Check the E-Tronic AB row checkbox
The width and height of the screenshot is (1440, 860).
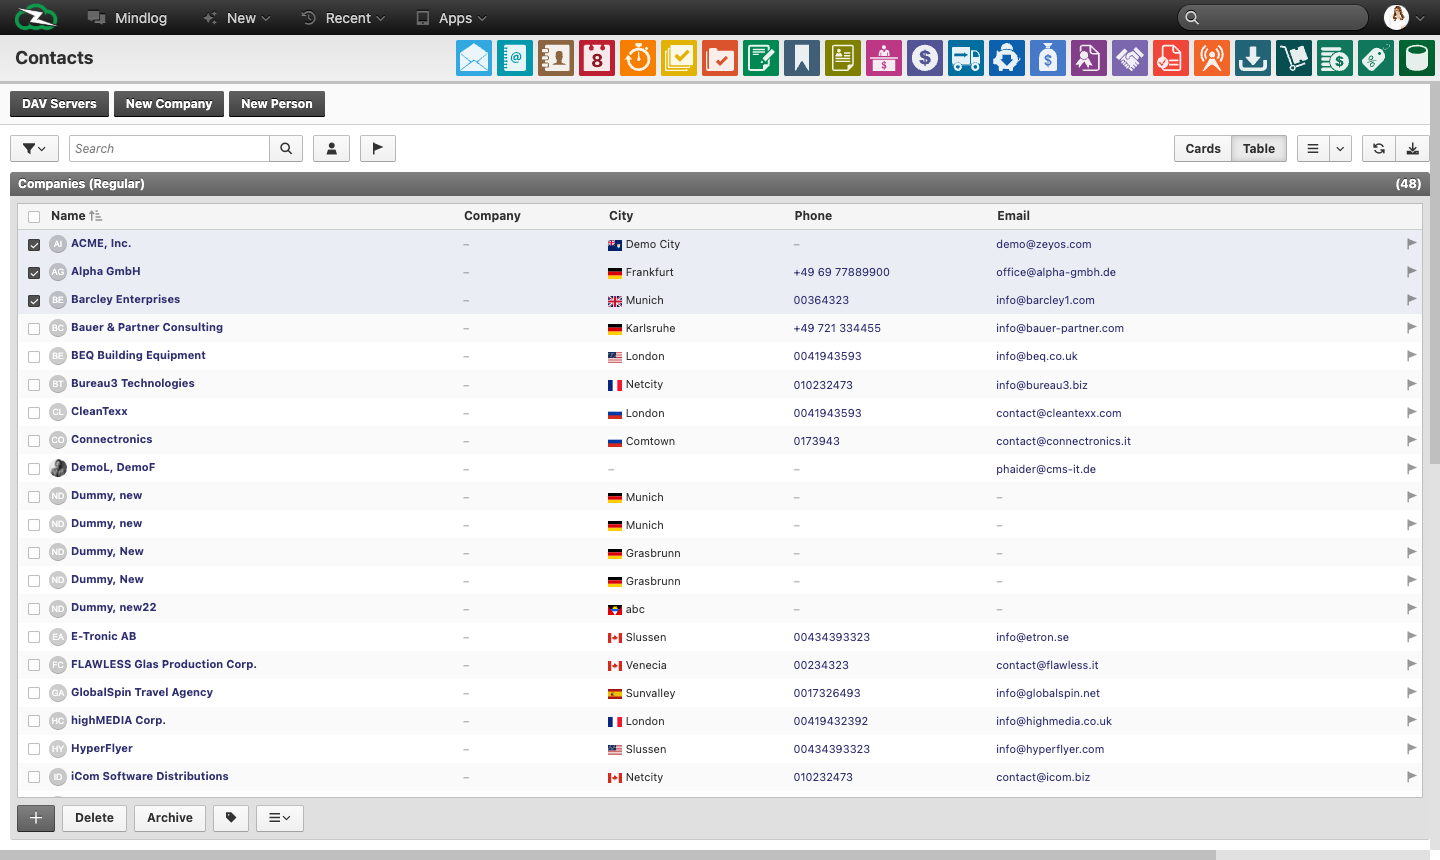34,637
